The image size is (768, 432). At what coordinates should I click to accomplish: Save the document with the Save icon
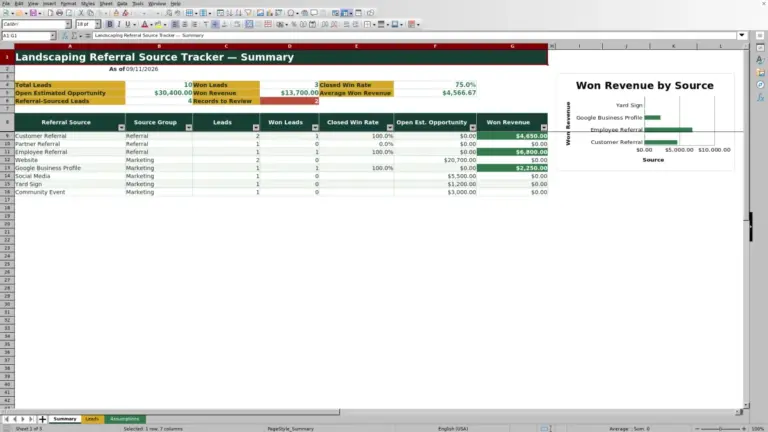tap(32, 13)
